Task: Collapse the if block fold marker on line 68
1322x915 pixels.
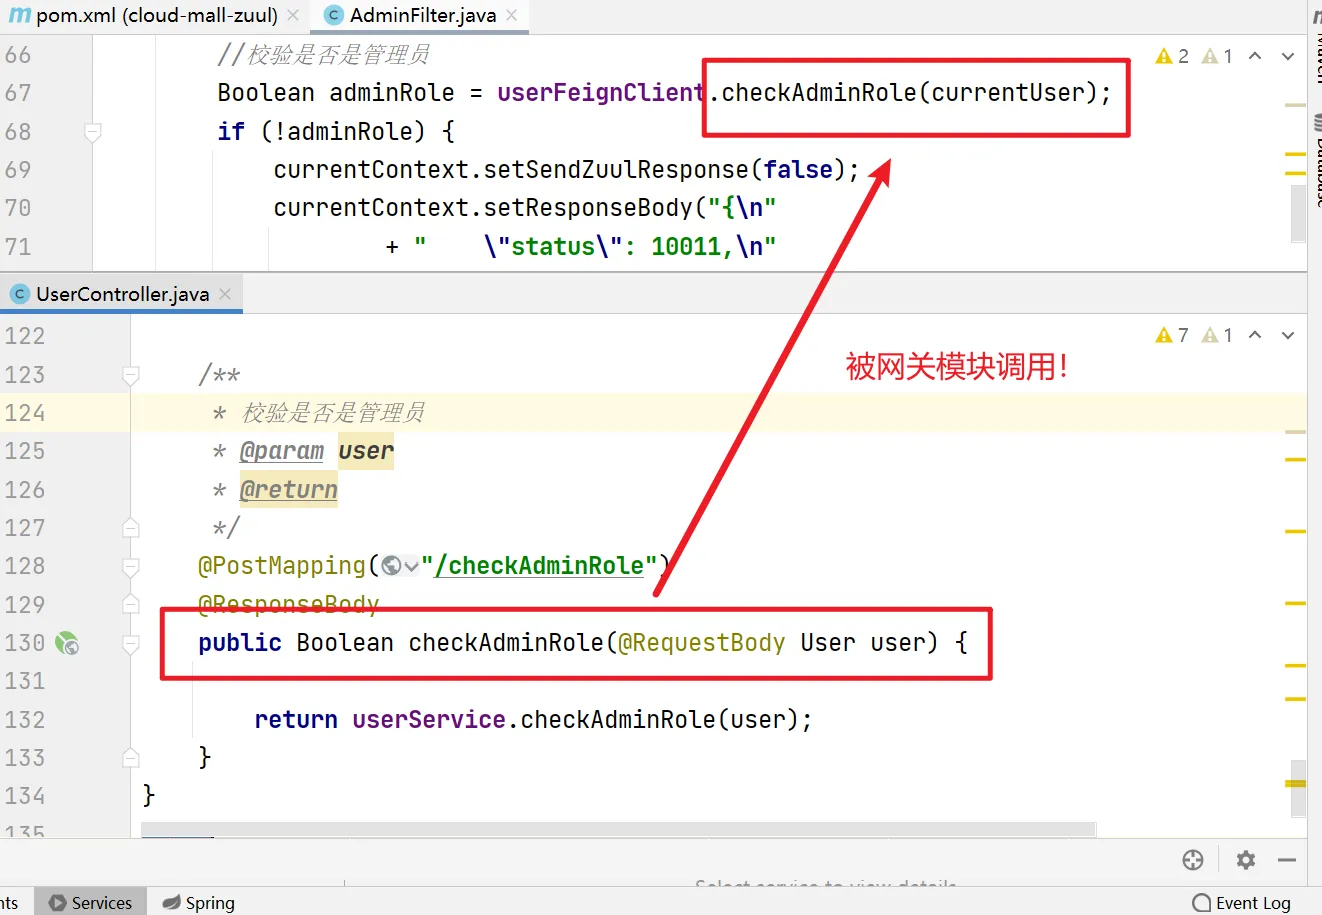Action: 92,131
